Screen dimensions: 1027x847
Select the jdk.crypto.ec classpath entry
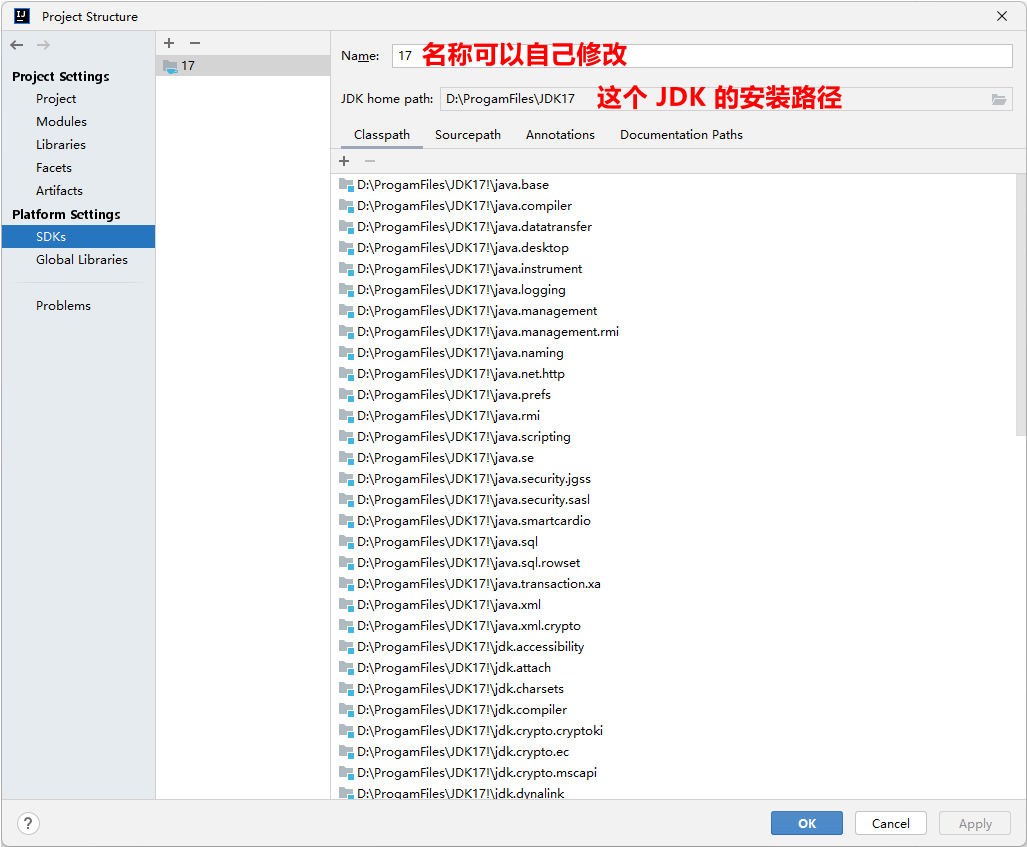click(x=454, y=751)
